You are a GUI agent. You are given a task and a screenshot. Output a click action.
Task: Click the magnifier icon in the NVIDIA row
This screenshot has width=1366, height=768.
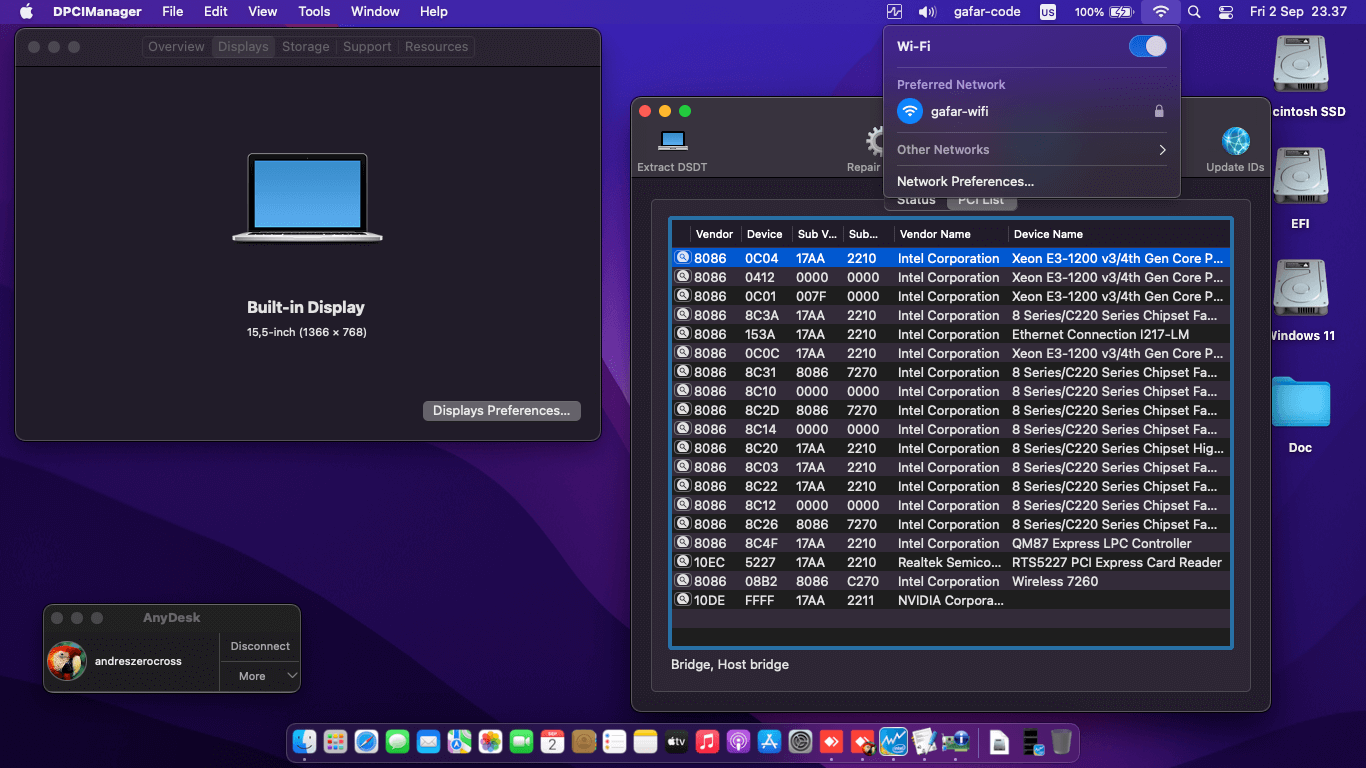(x=682, y=600)
